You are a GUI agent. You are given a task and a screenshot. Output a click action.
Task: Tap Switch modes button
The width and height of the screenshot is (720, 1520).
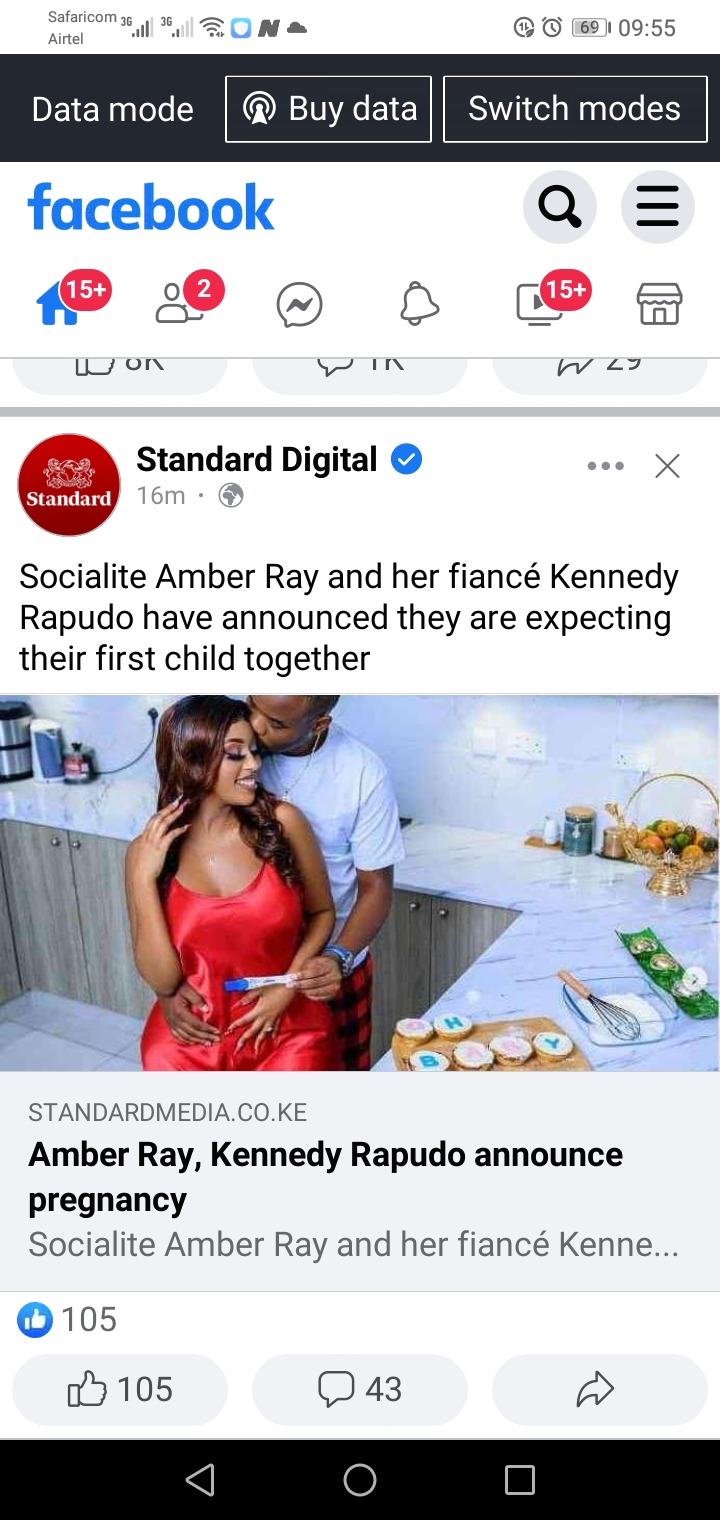pos(575,109)
